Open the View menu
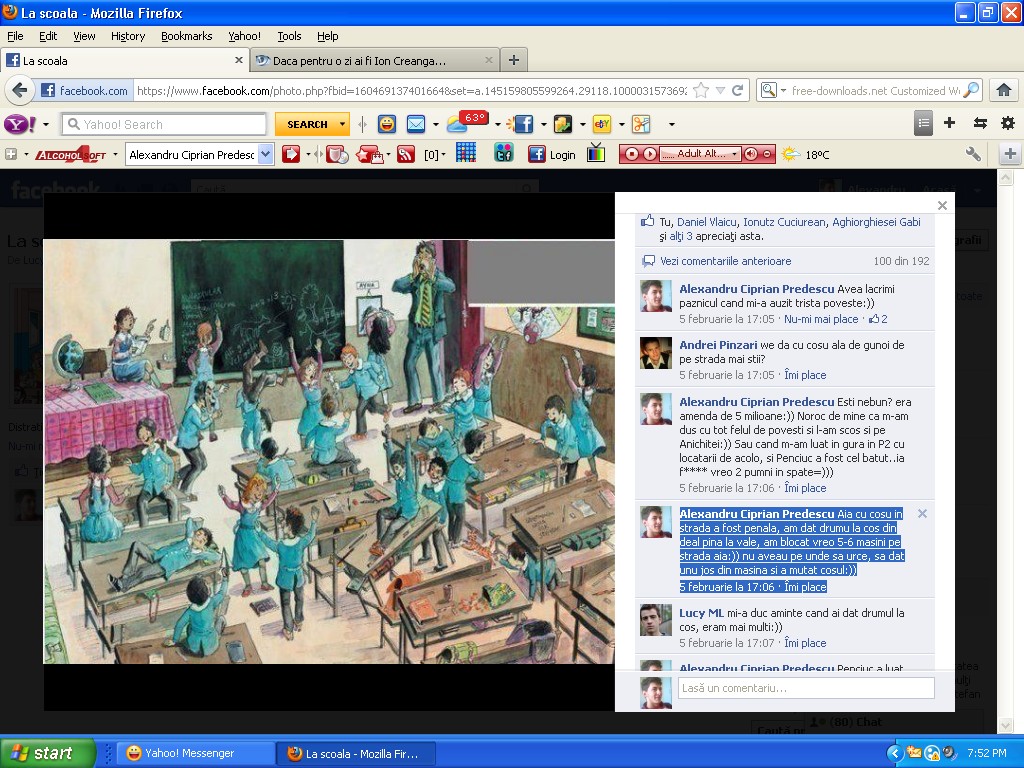1024x768 pixels. click(x=84, y=36)
